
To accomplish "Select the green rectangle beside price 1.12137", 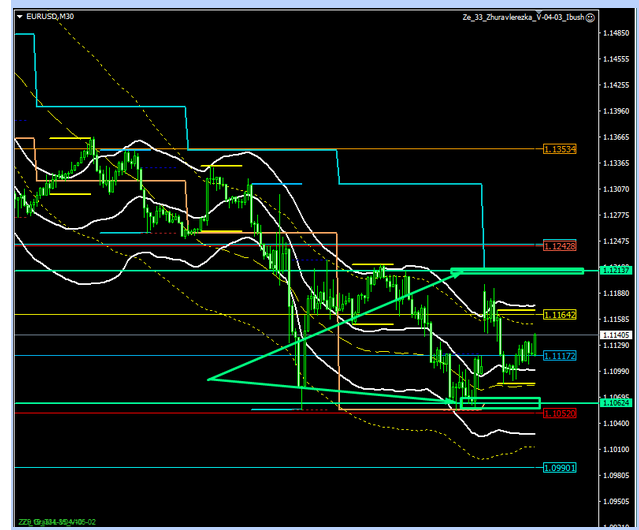I will [x=520, y=271].
